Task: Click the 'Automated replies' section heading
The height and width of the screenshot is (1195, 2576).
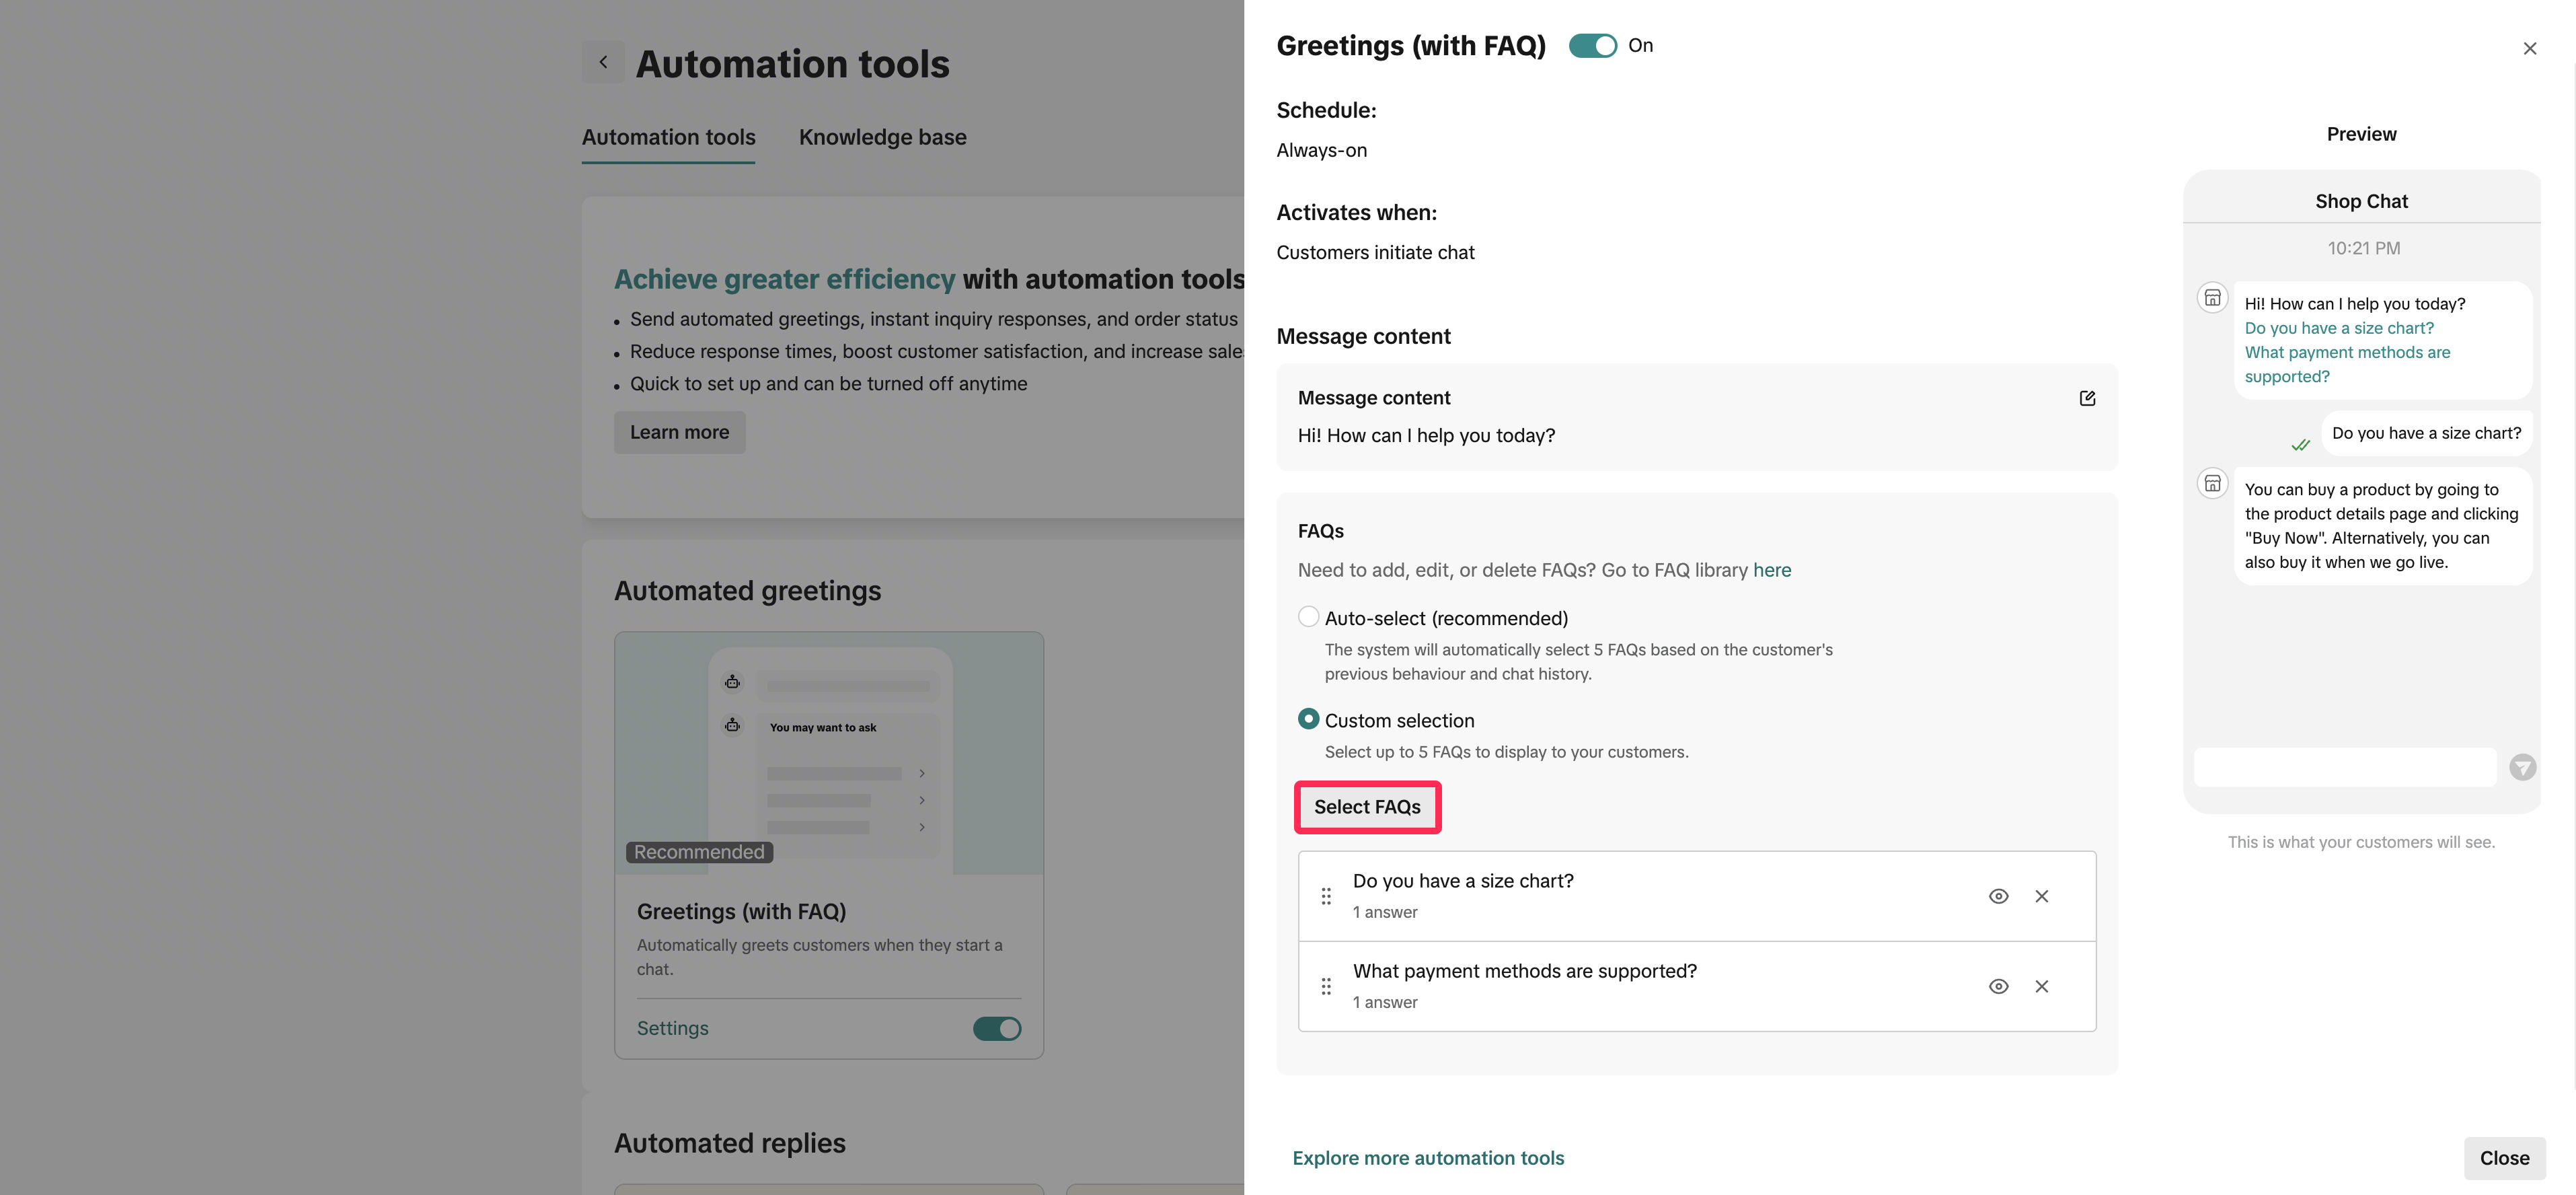Action: pos(729,1143)
